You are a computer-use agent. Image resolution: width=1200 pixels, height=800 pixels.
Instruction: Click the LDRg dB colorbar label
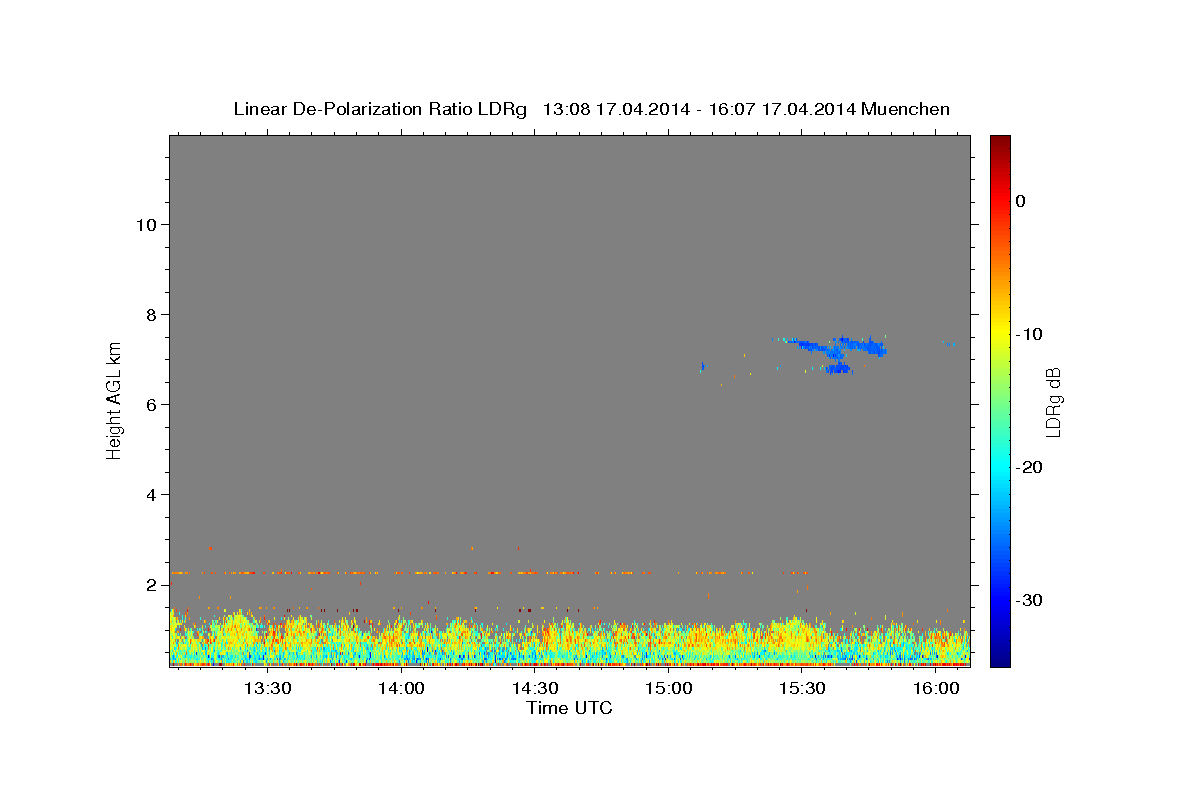pos(1053,401)
